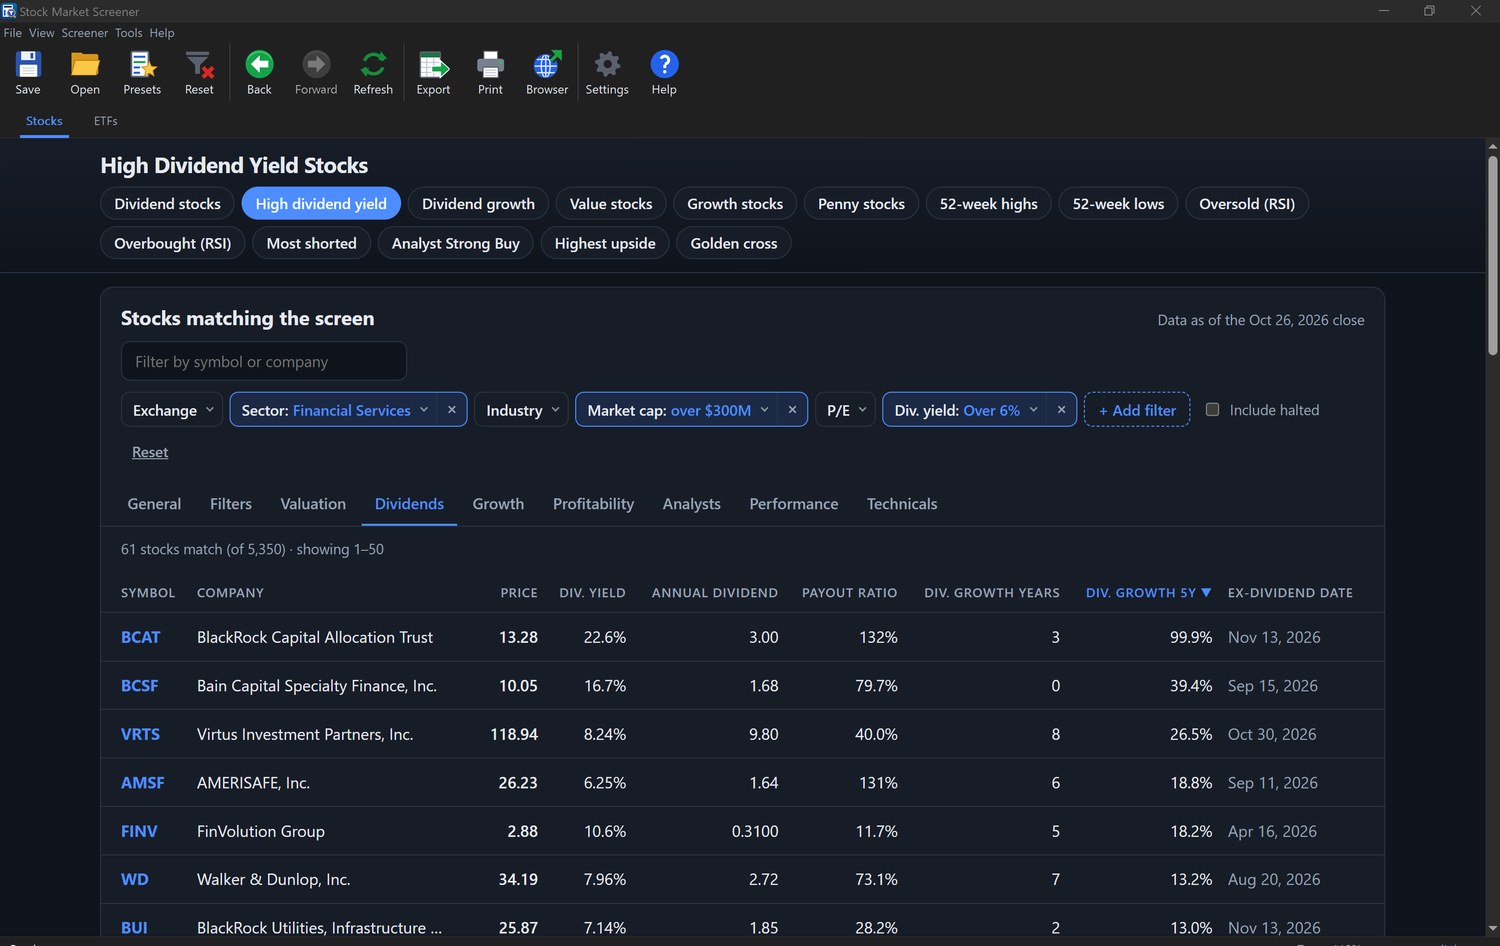Open the Div. yield: Over 6% dropdown
Viewport: 1500px width, 946px height.
point(965,410)
